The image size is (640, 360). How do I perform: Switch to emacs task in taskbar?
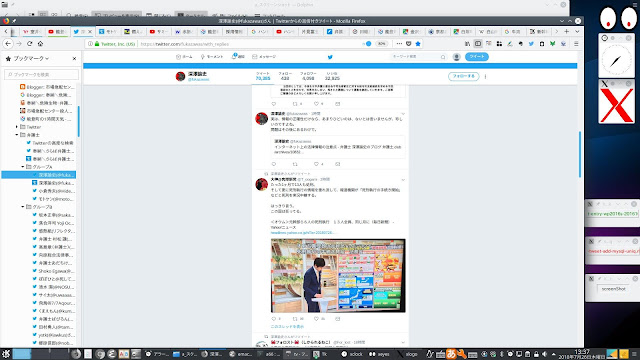pos(241,354)
